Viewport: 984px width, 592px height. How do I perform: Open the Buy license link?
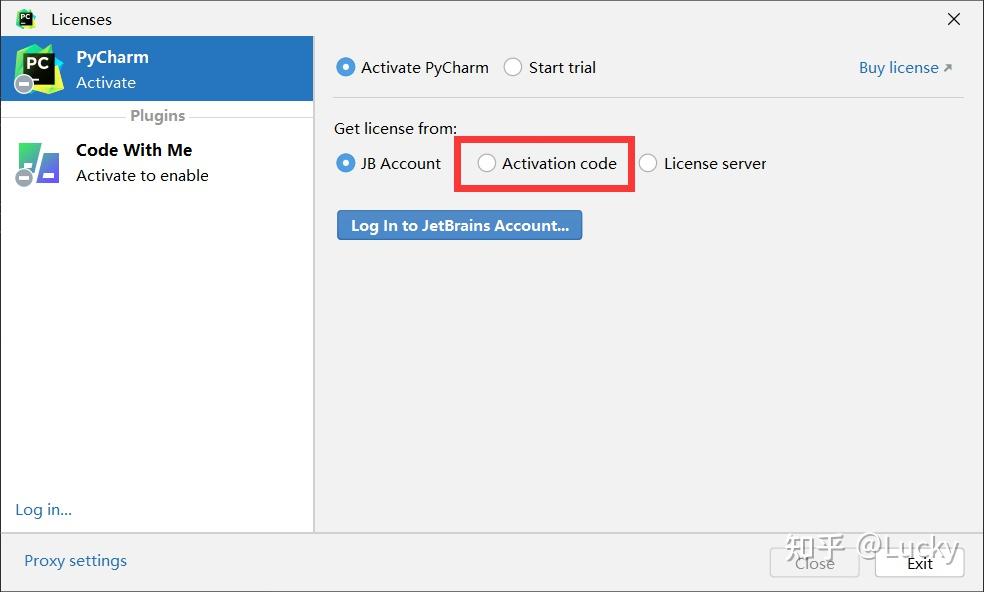(x=898, y=68)
